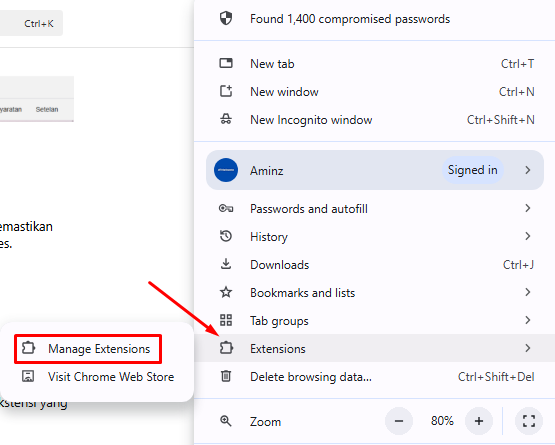Decrease zoom with the minus button
555x445 pixels.
tap(399, 421)
